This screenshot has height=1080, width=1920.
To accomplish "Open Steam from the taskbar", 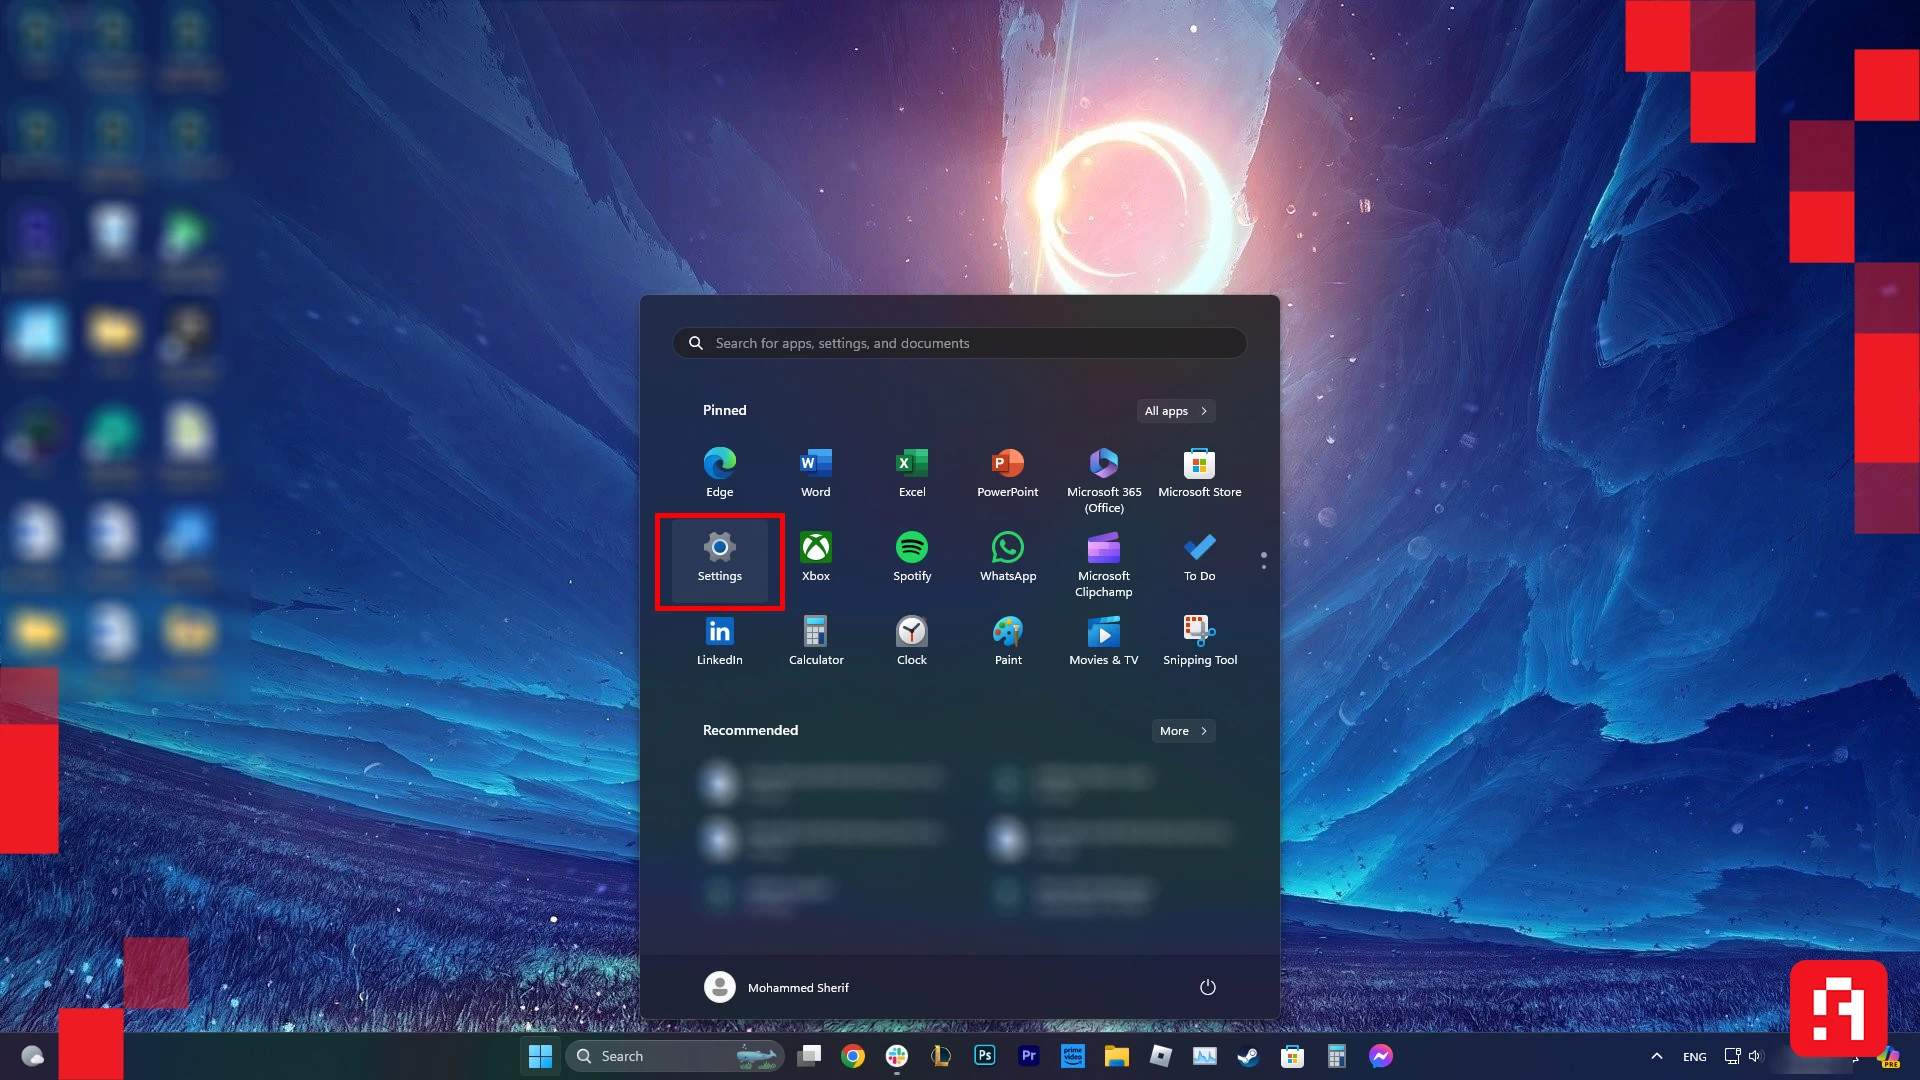I will tap(1249, 1056).
